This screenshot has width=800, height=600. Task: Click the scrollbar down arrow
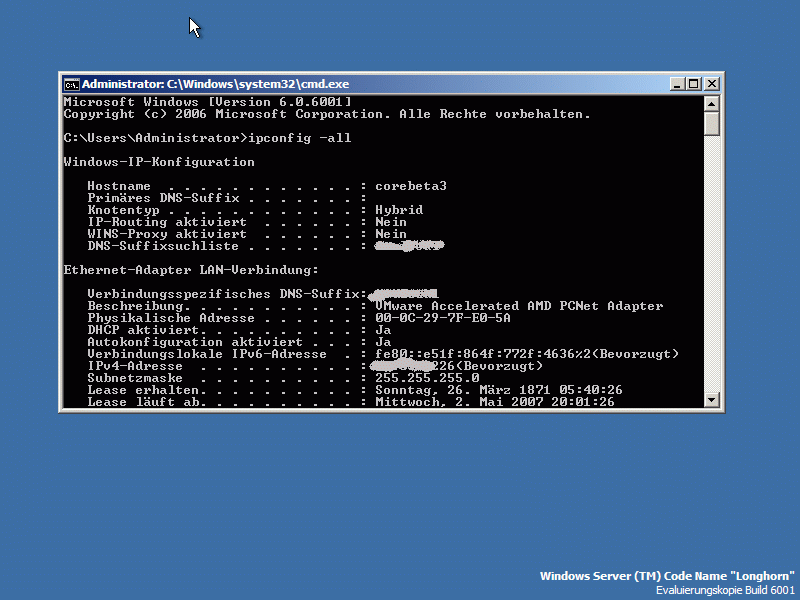click(711, 399)
